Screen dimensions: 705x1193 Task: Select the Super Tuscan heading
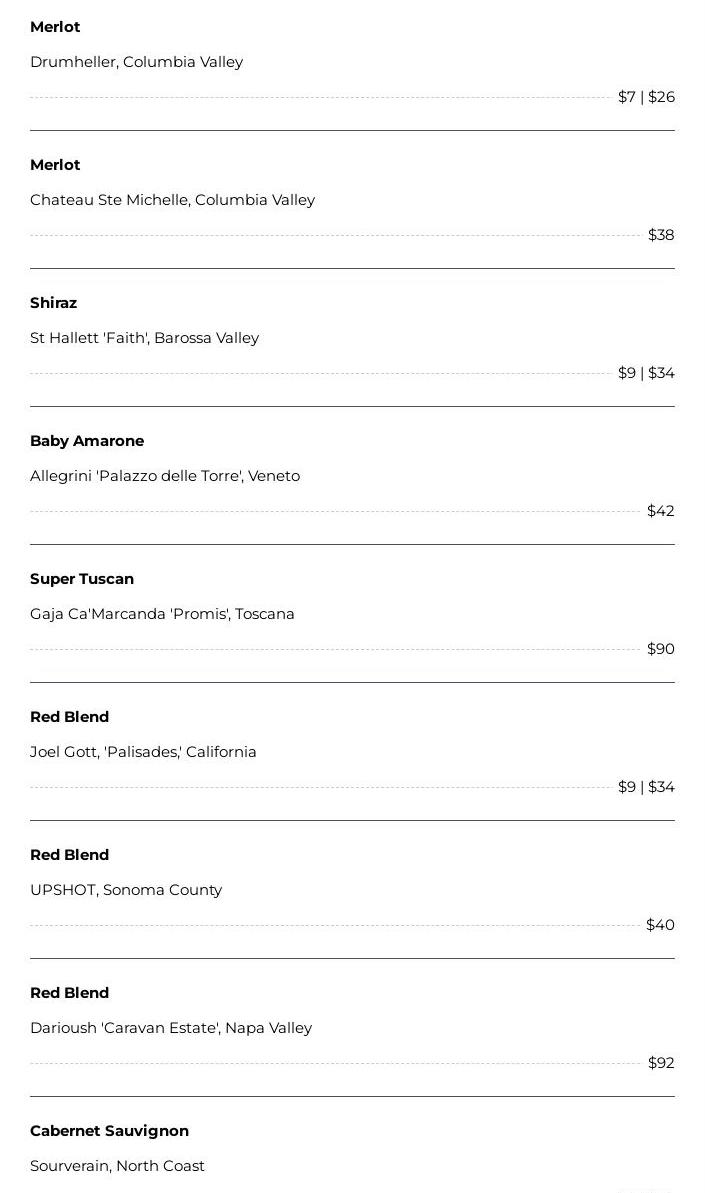pyautogui.click(x=81, y=579)
